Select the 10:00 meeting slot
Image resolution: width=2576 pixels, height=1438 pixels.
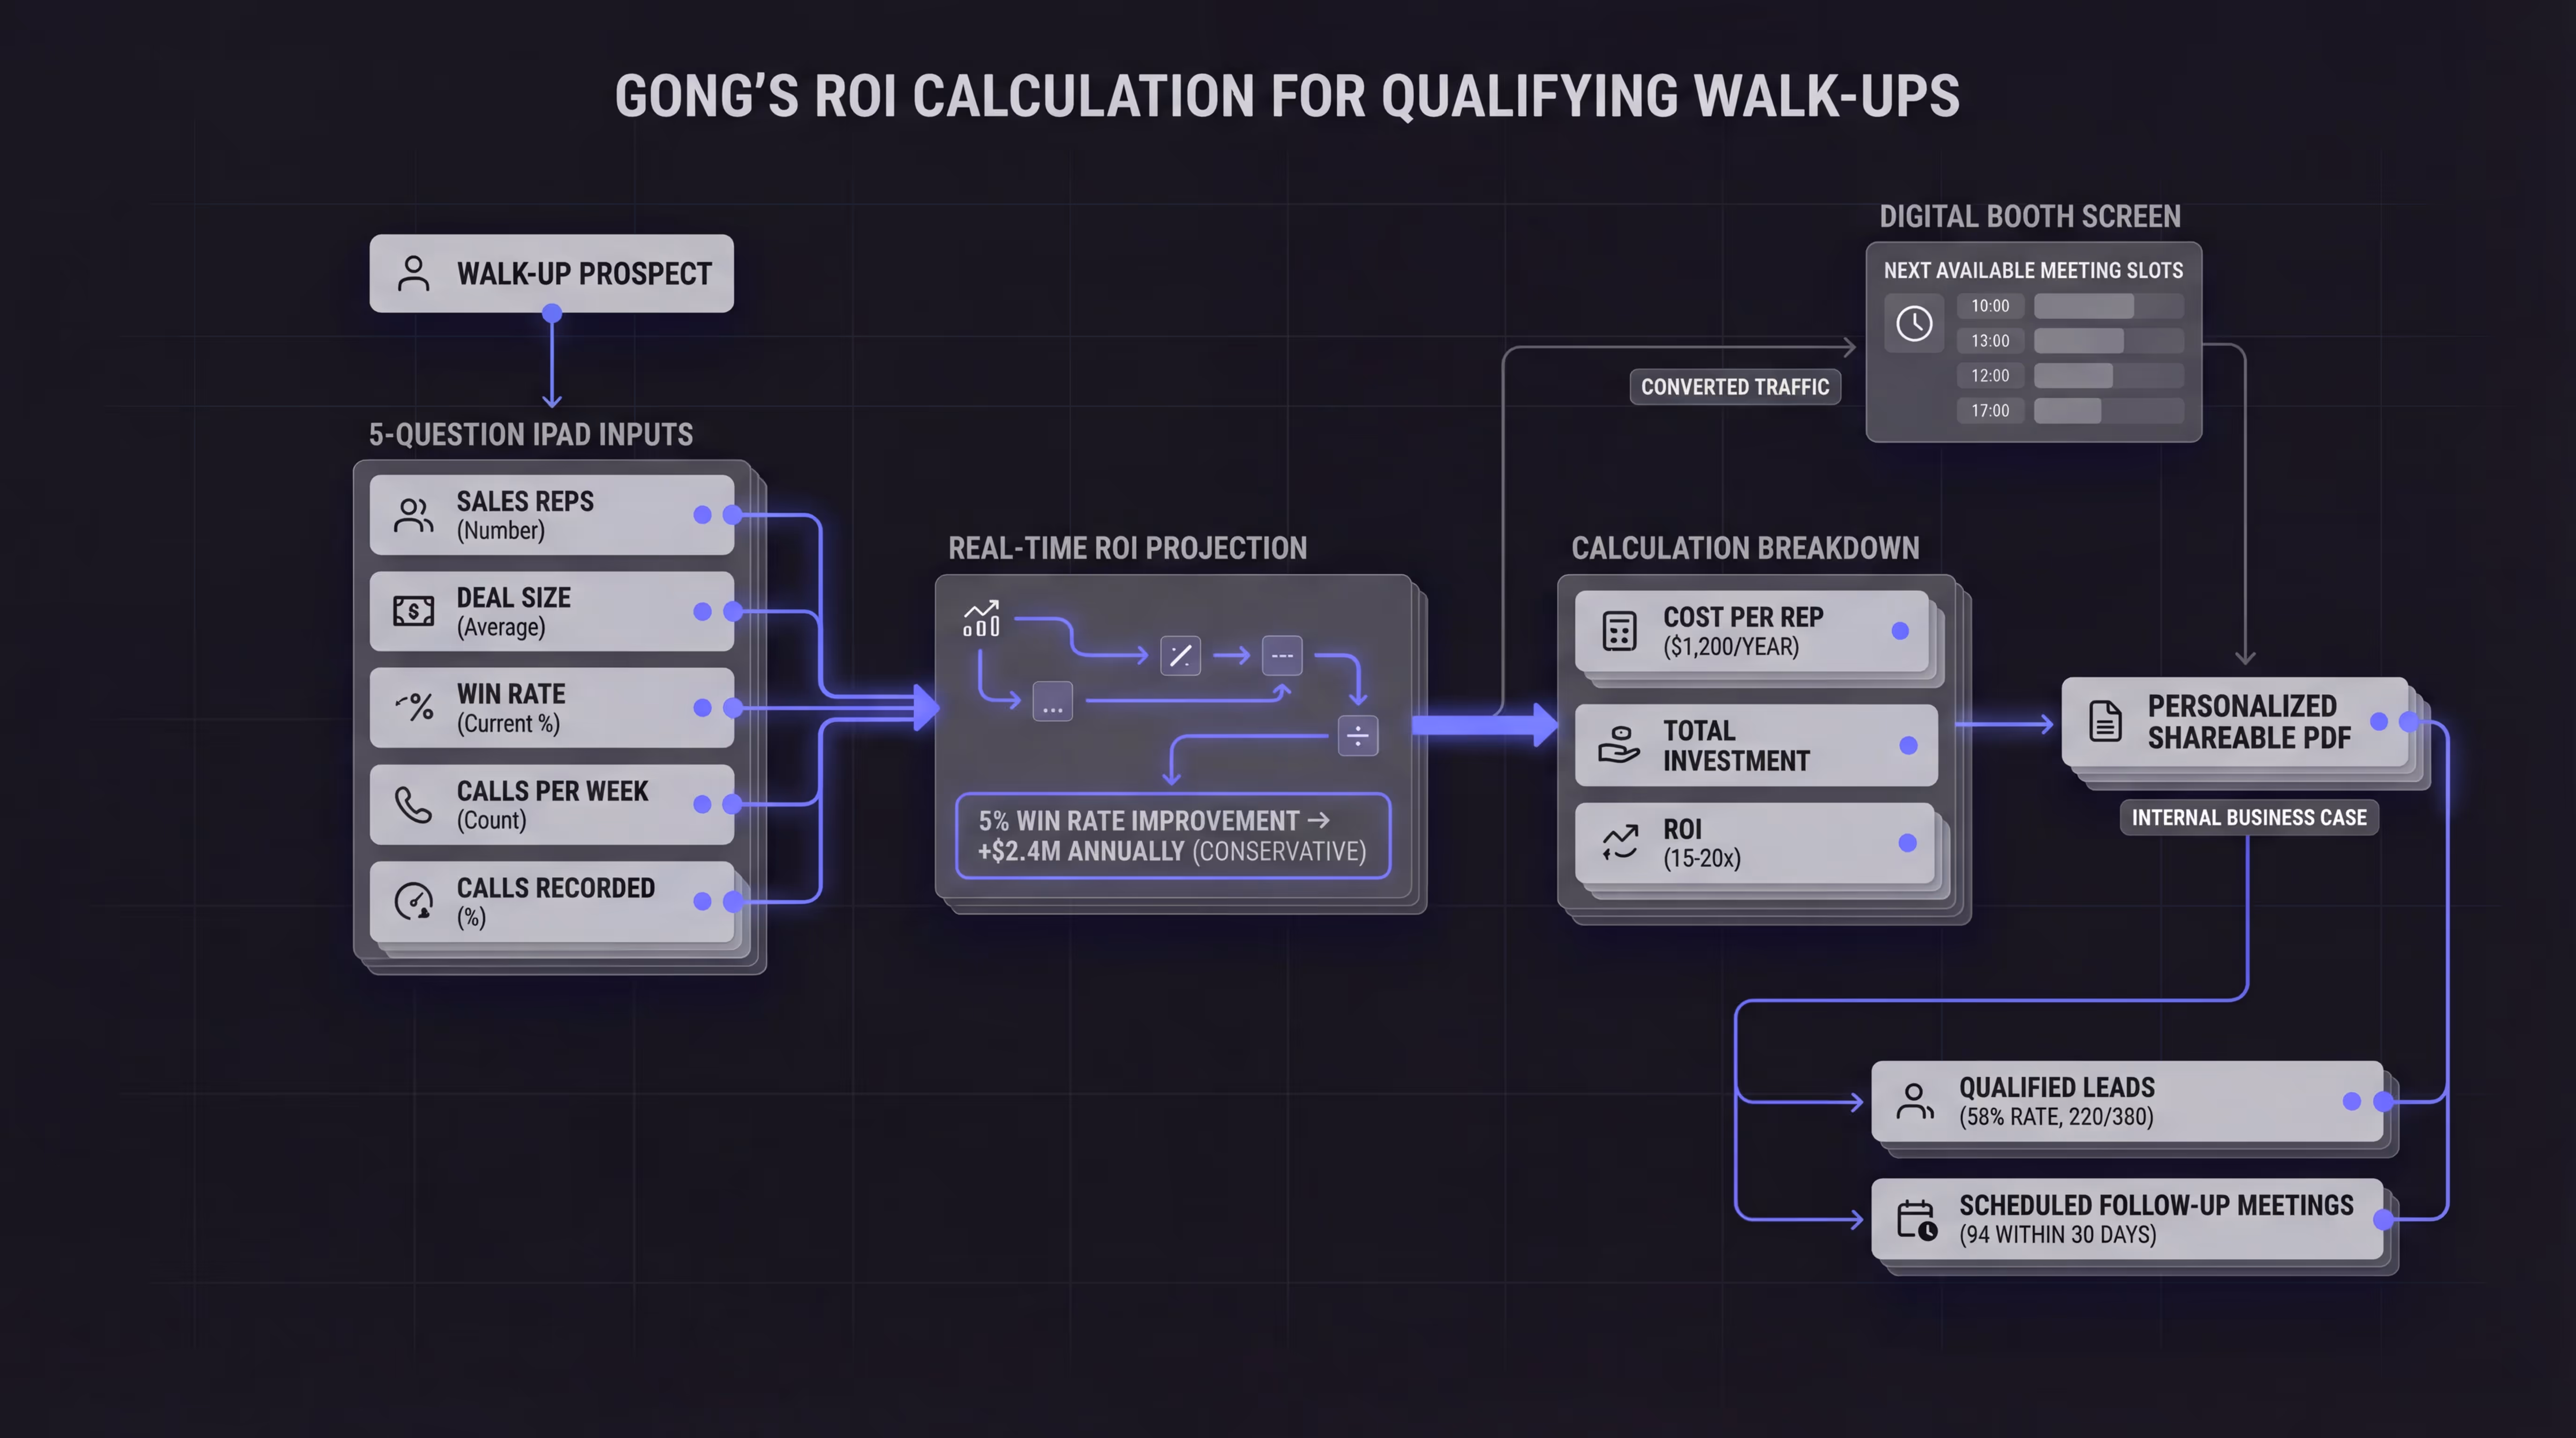click(x=1990, y=306)
